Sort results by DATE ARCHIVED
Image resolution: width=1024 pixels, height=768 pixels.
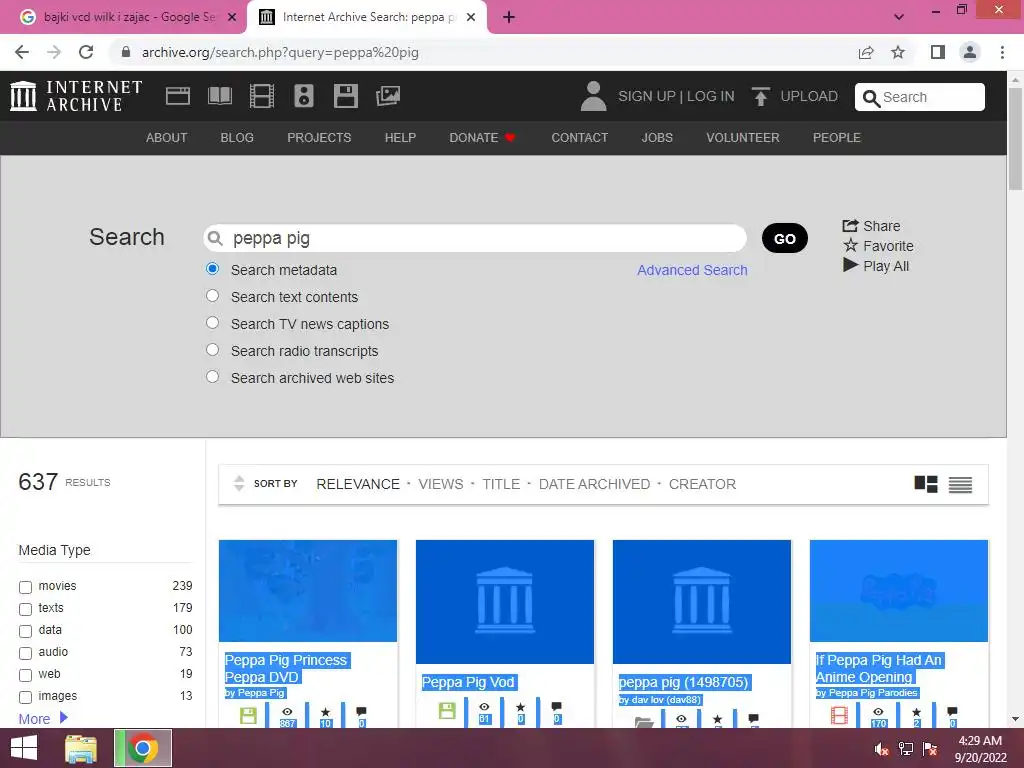[x=594, y=484]
